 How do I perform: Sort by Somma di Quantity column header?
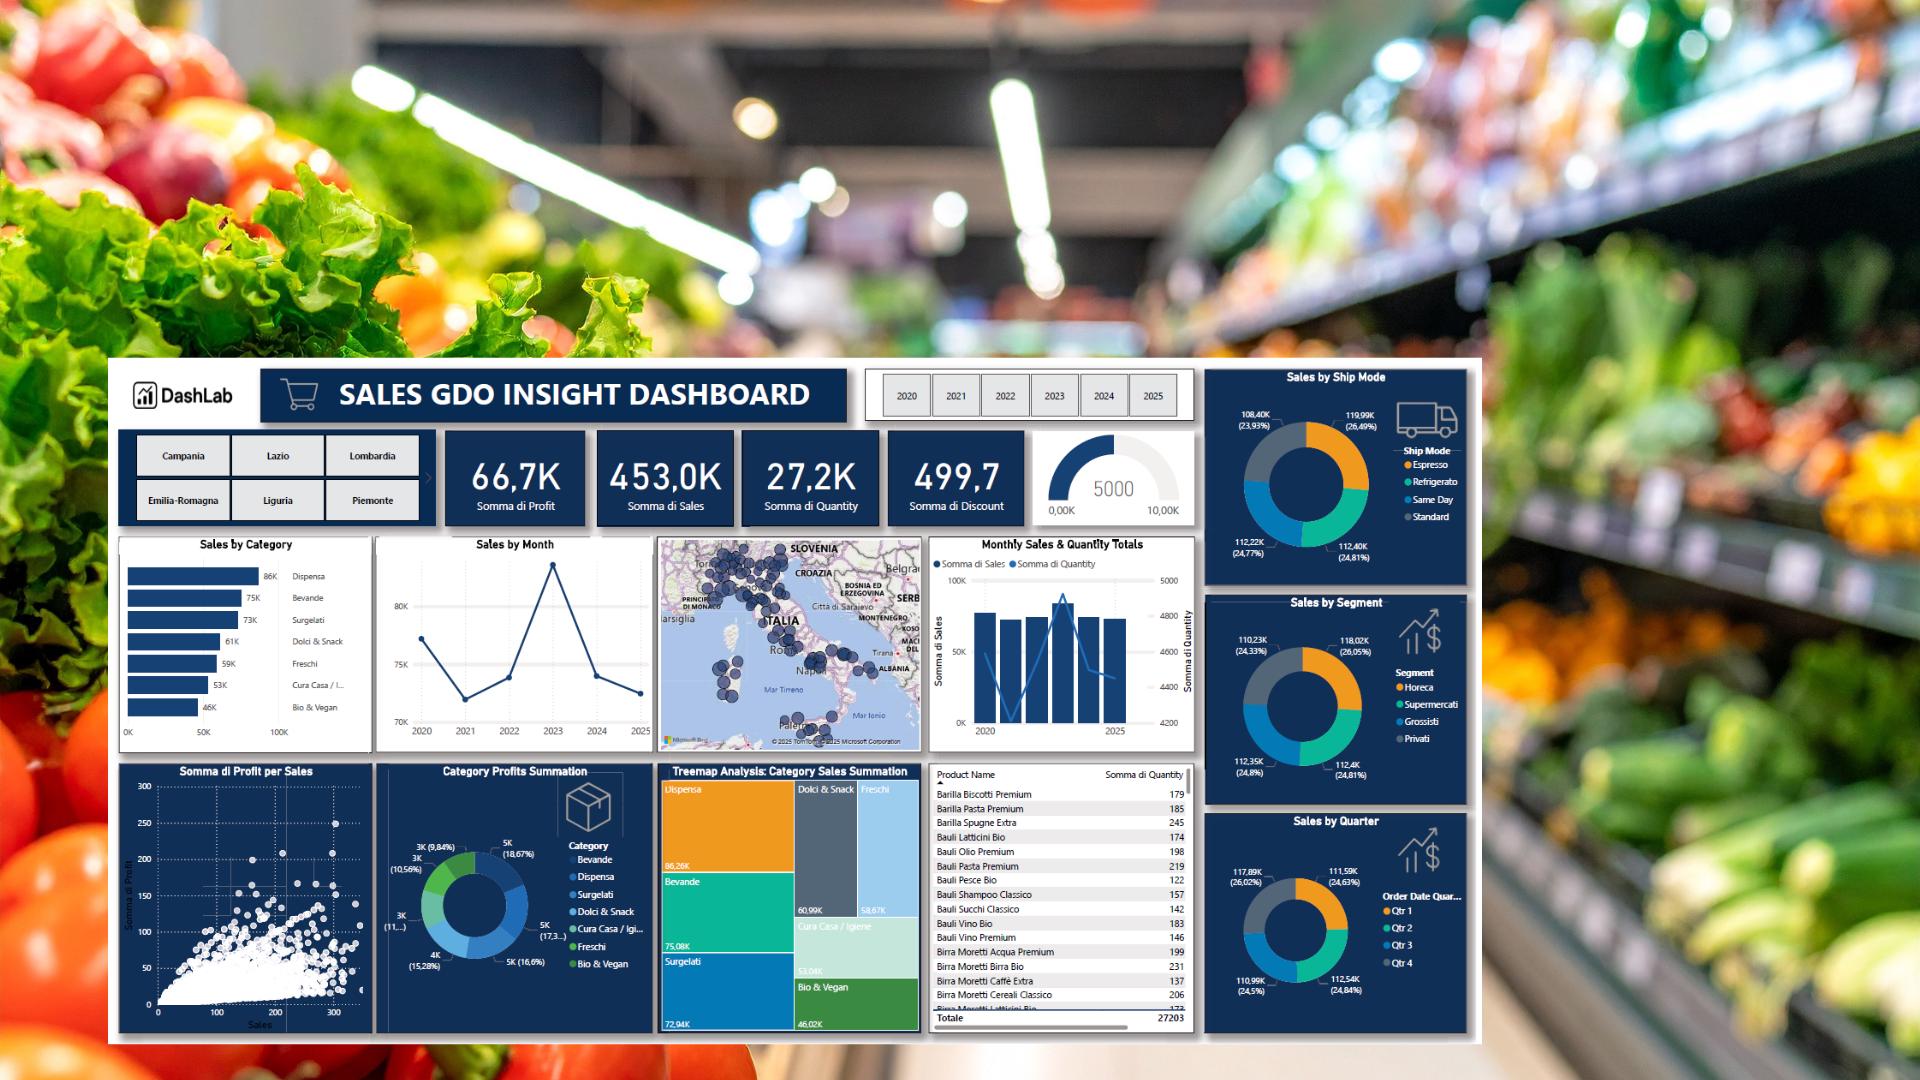[x=1144, y=775]
